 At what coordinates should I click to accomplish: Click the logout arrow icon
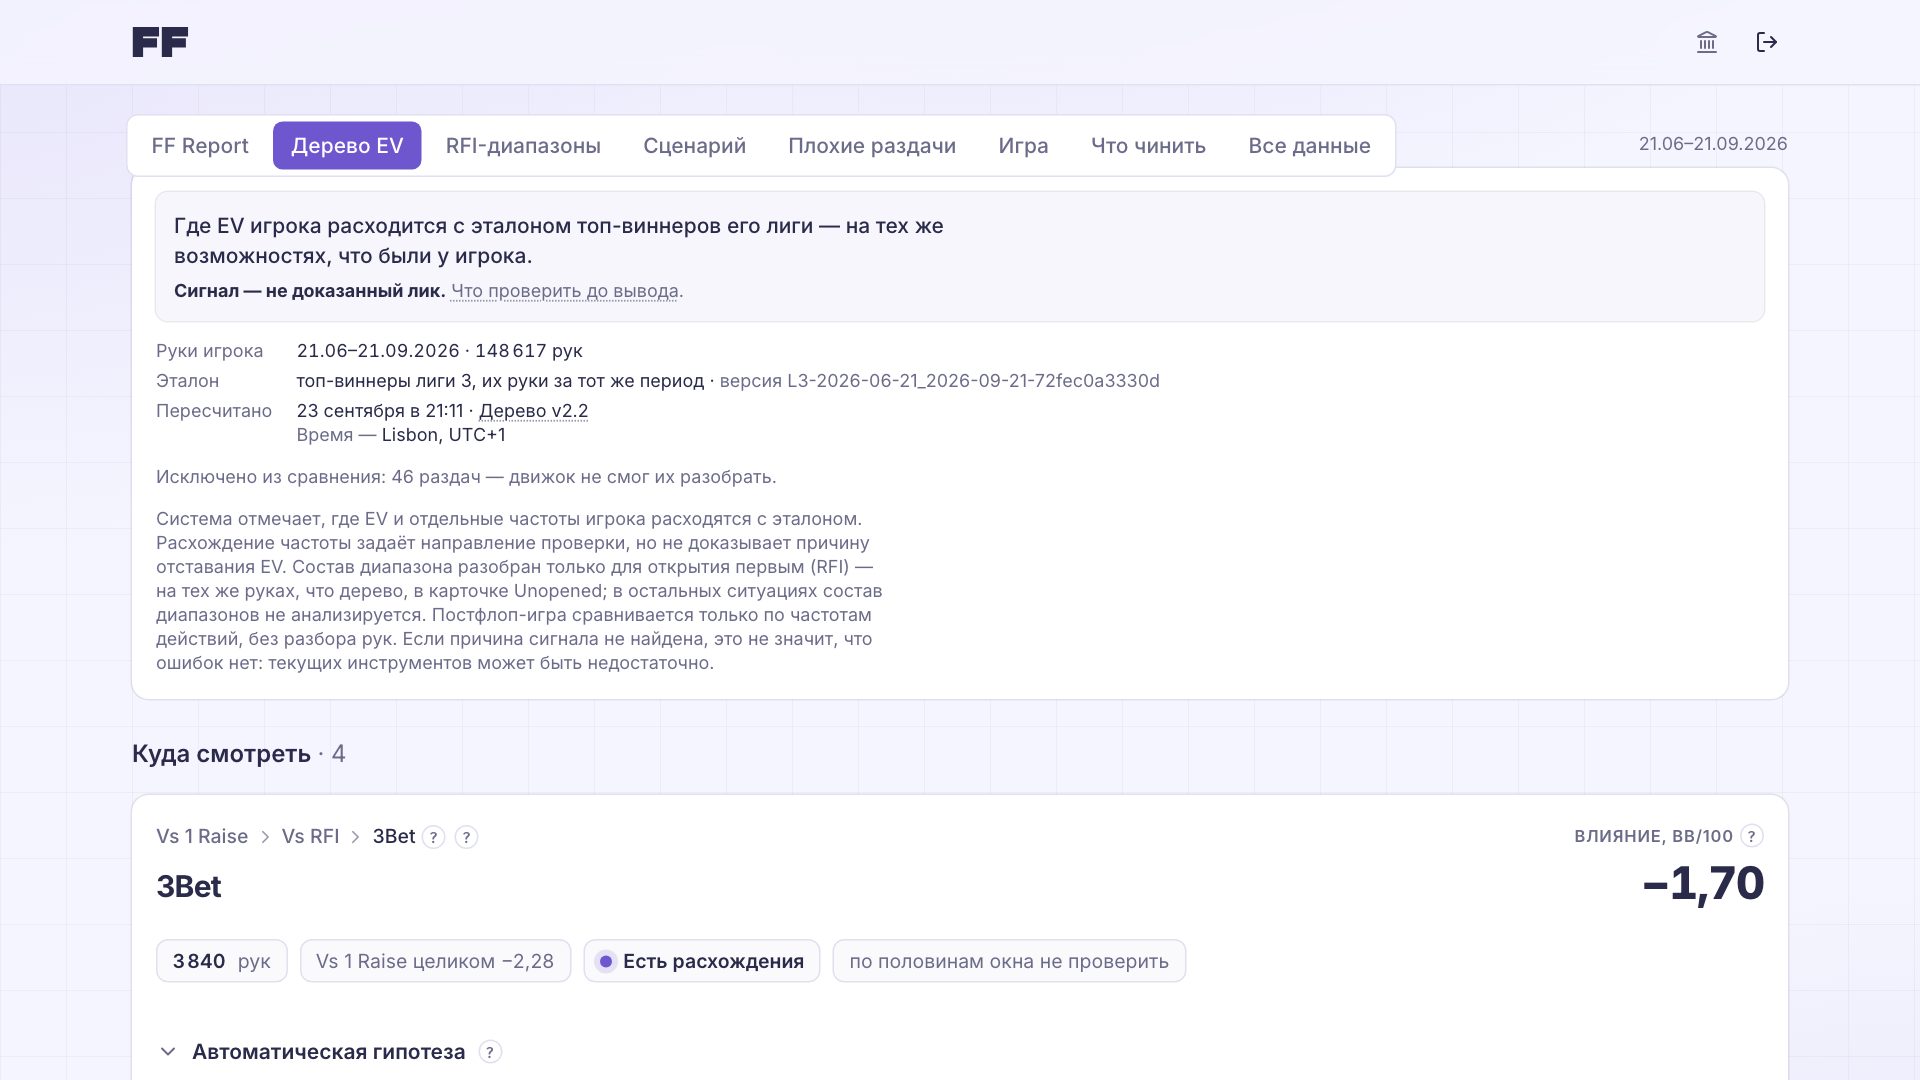click(1767, 42)
